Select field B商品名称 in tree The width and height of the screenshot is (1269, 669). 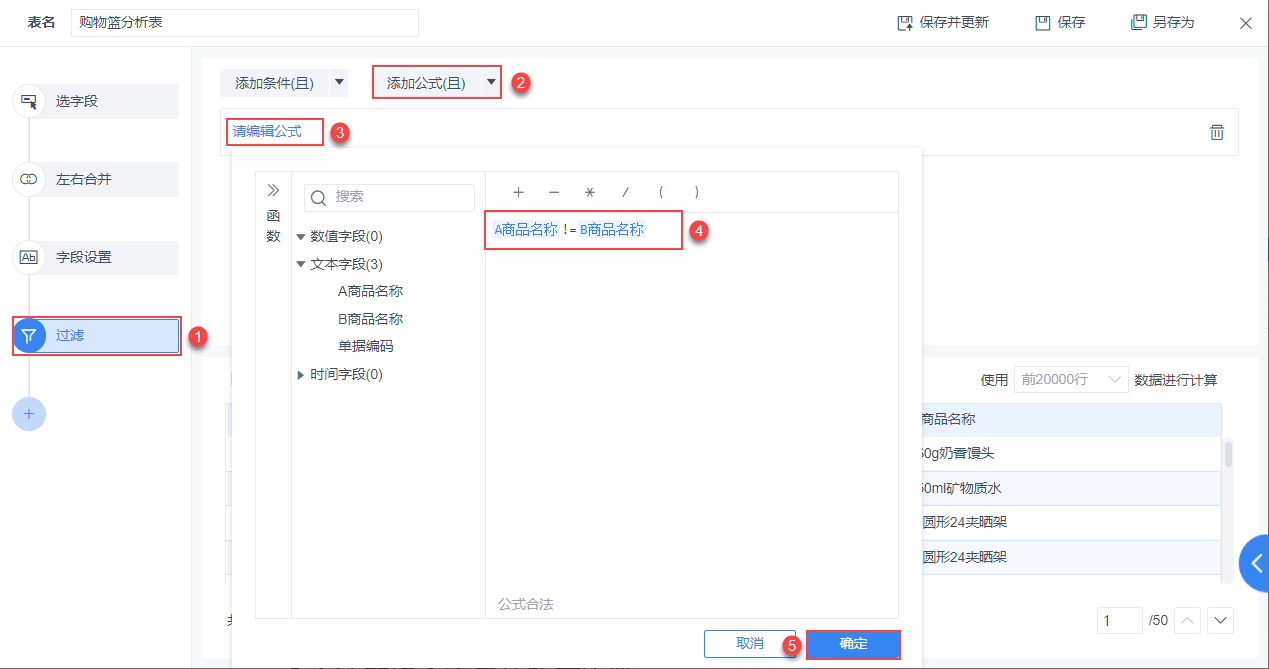(370, 319)
